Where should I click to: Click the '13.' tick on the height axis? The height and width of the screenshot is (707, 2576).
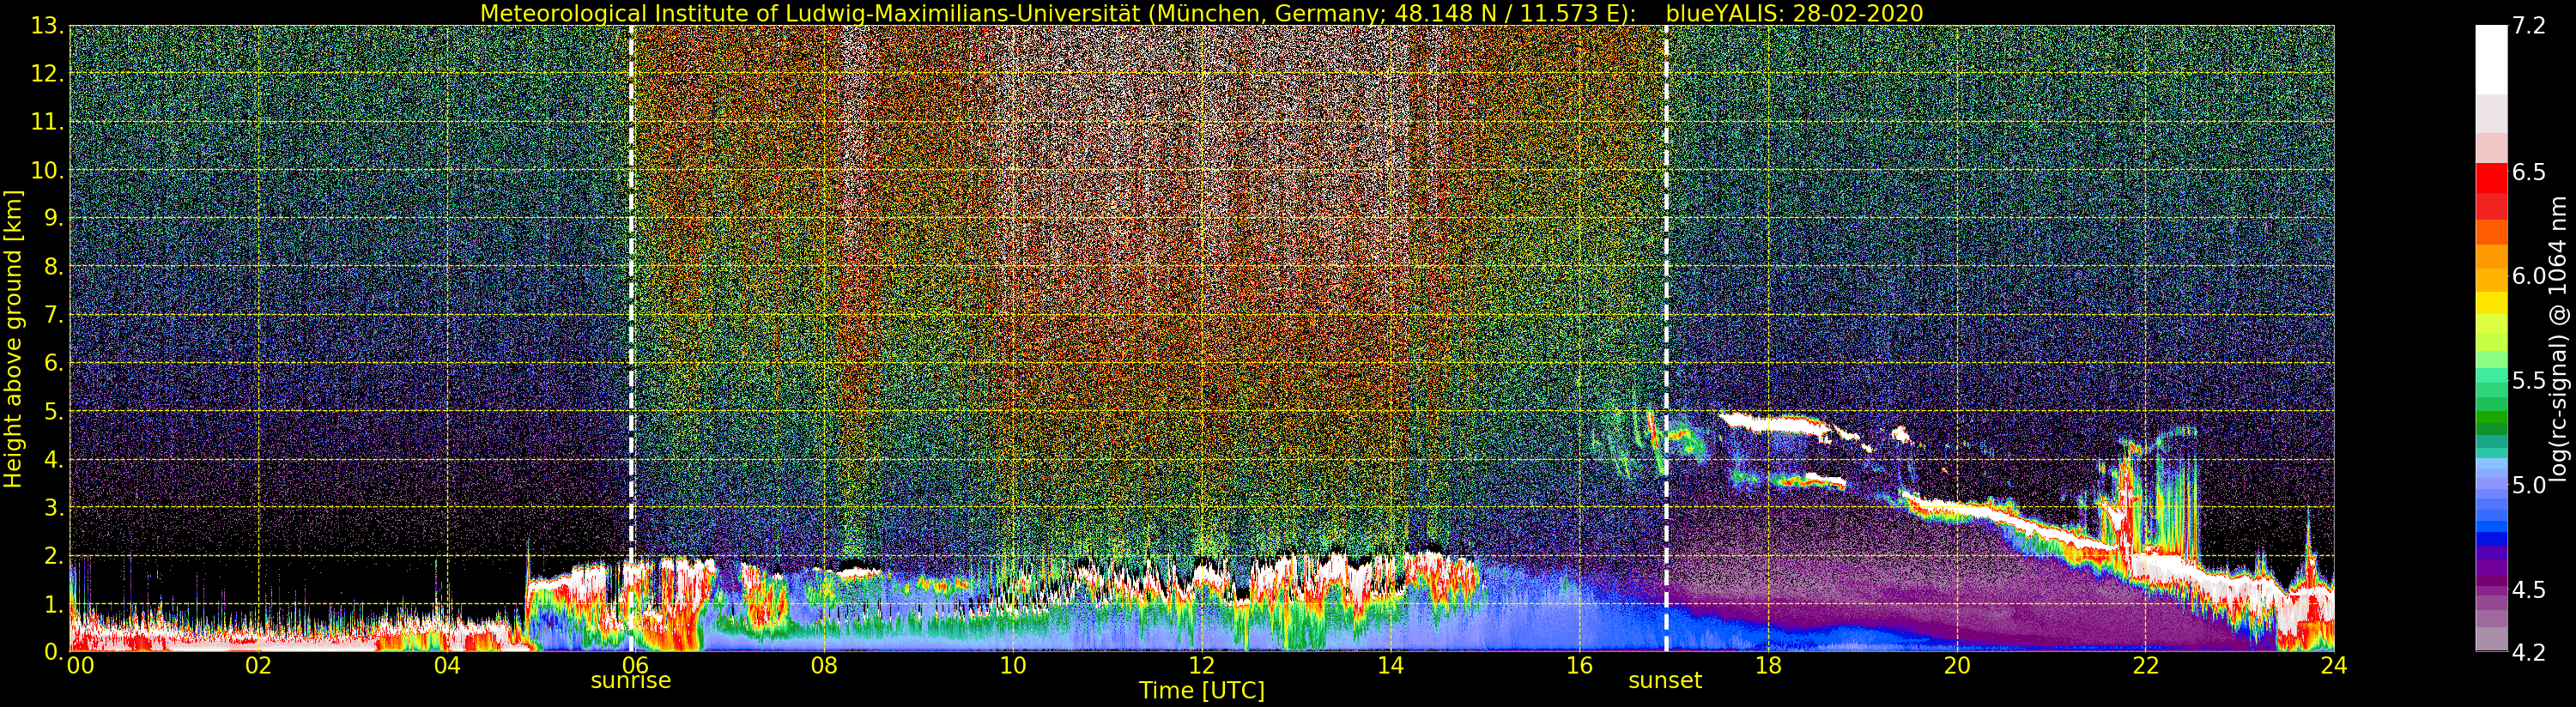(x=48, y=26)
